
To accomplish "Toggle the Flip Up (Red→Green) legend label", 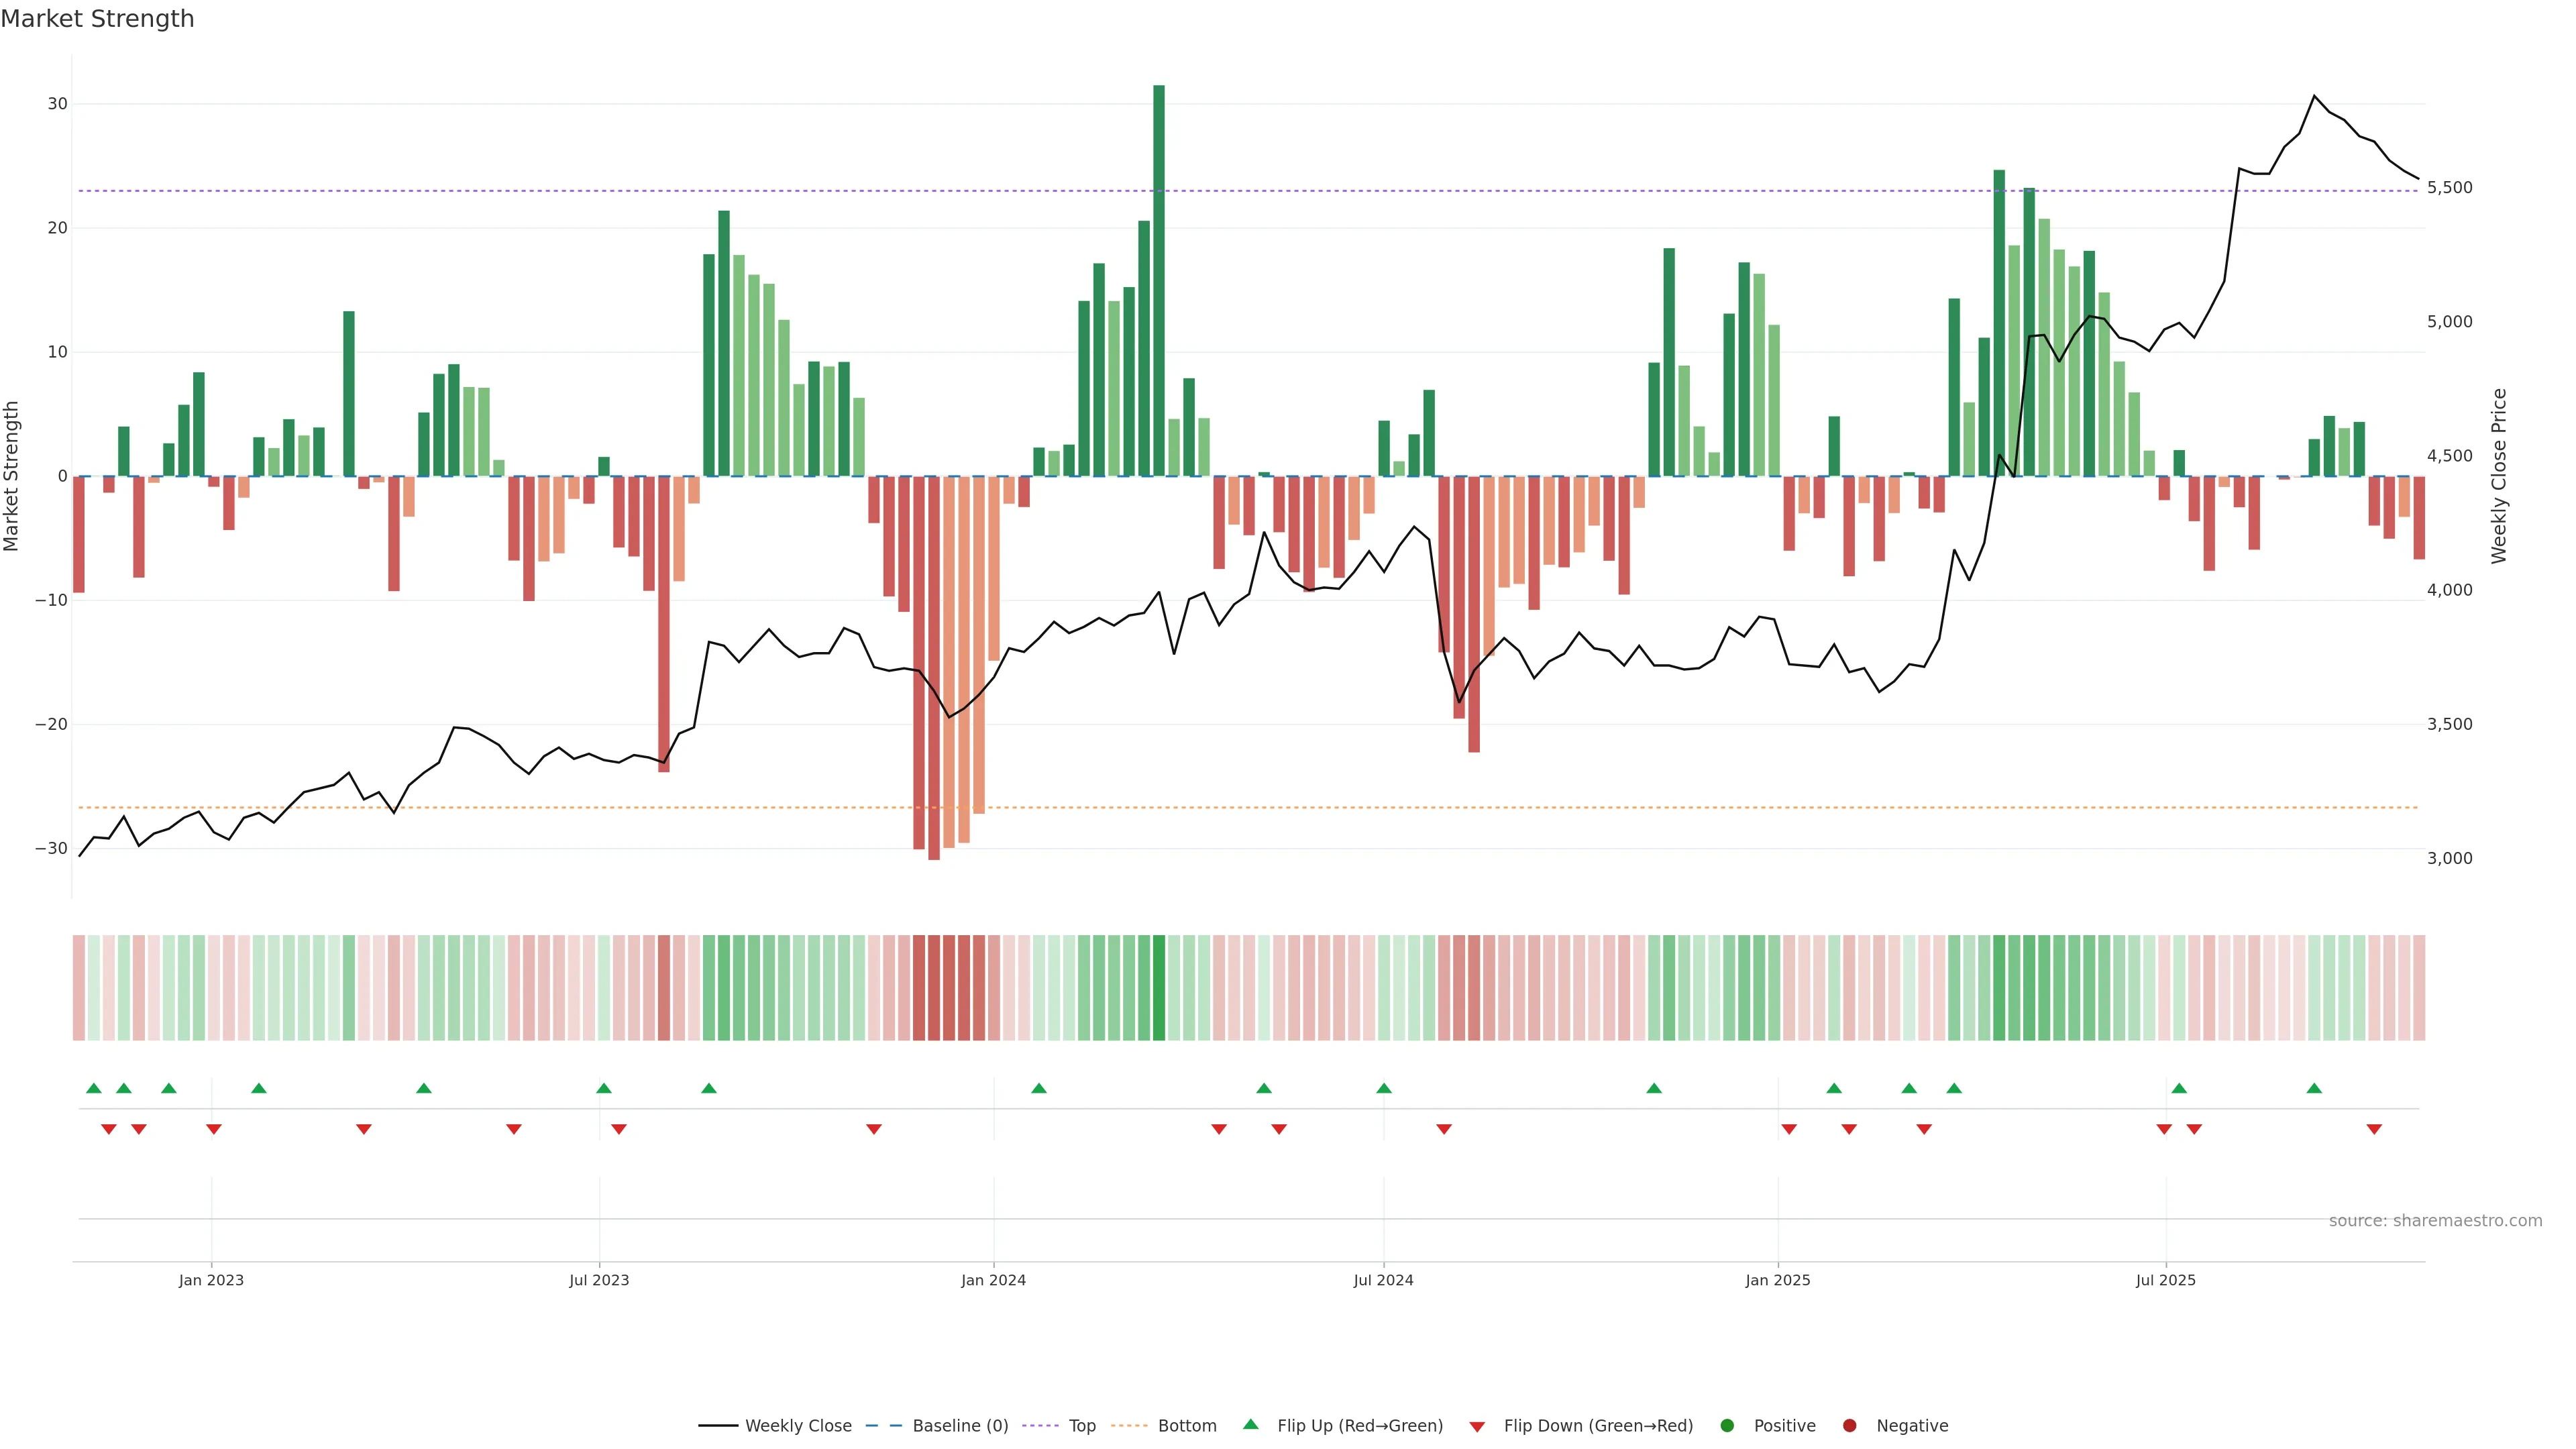I will [1360, 1426].
